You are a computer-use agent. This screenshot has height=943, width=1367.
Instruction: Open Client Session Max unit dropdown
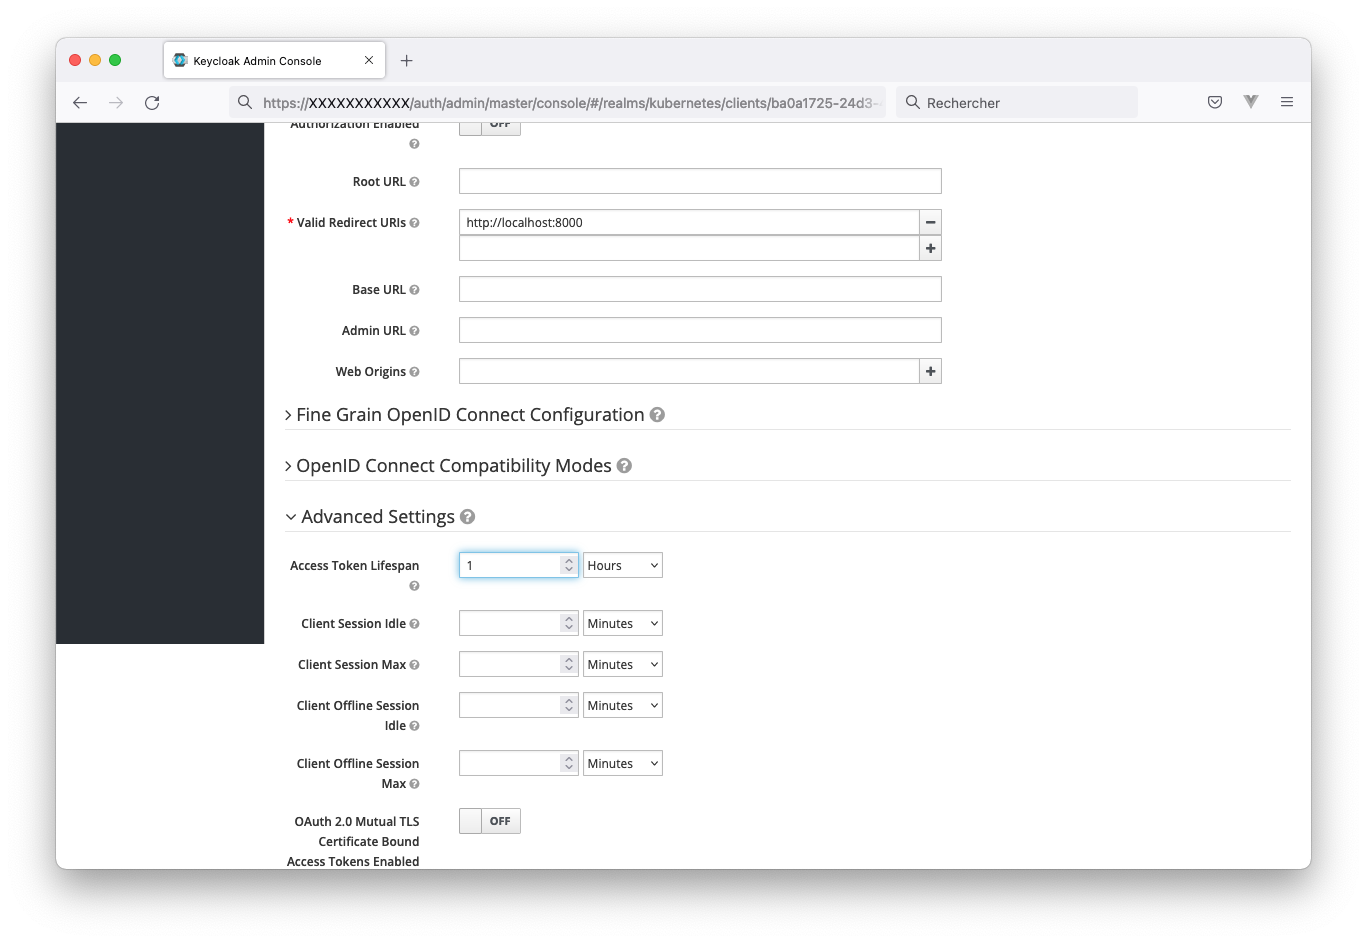tap(622, 664)
